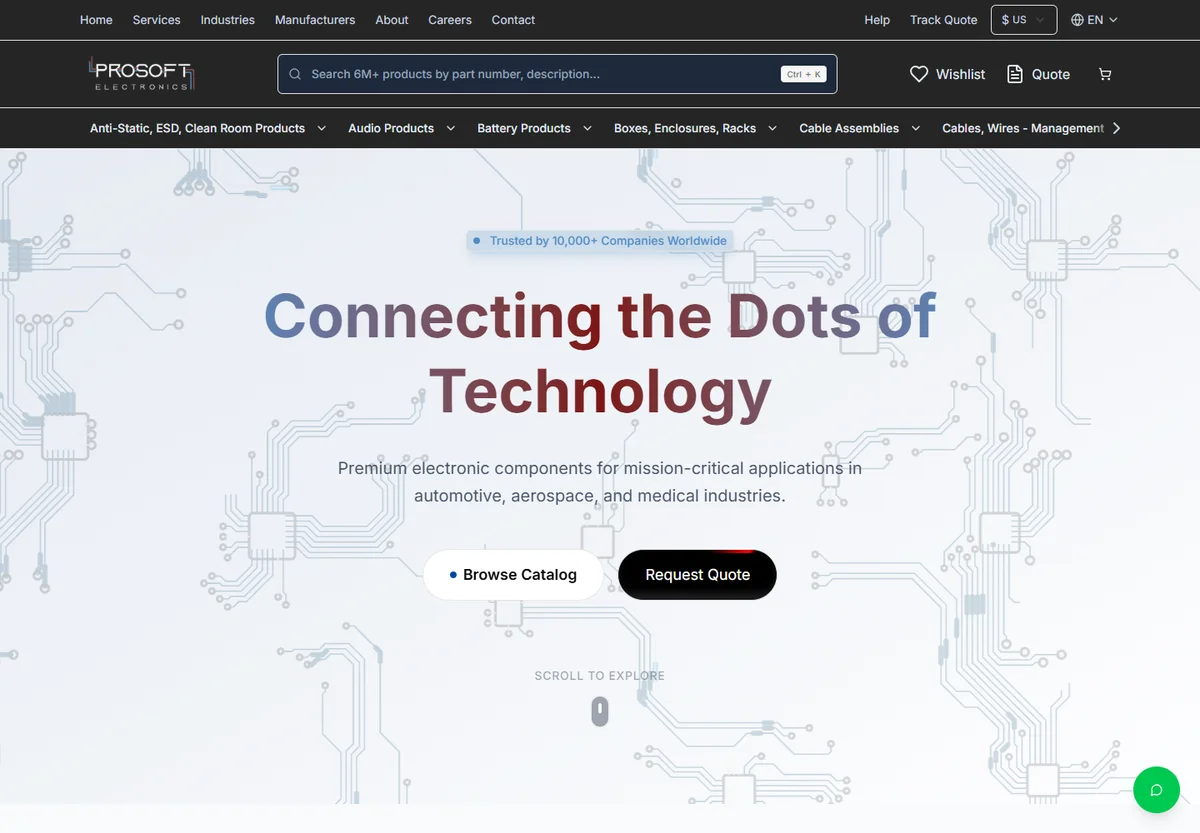
Task: Click the Request Quote button
Action: pos(697,575)
